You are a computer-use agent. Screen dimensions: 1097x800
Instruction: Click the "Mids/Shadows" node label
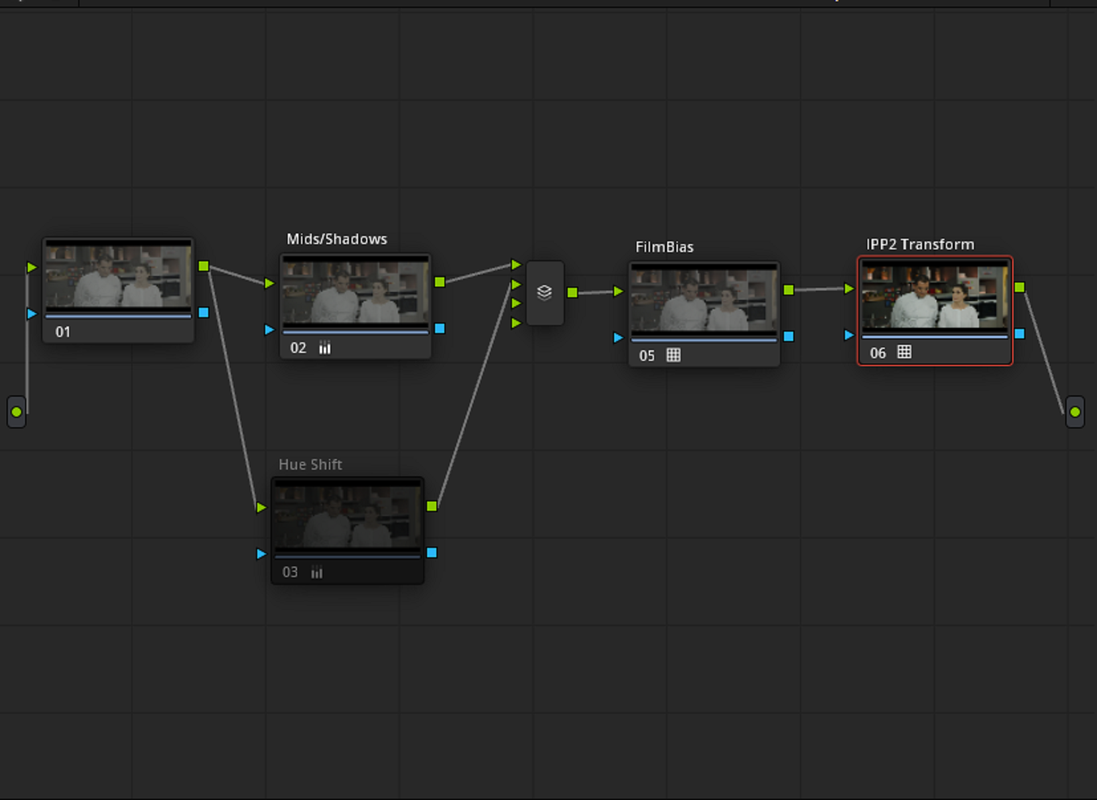tap(337, 239)
